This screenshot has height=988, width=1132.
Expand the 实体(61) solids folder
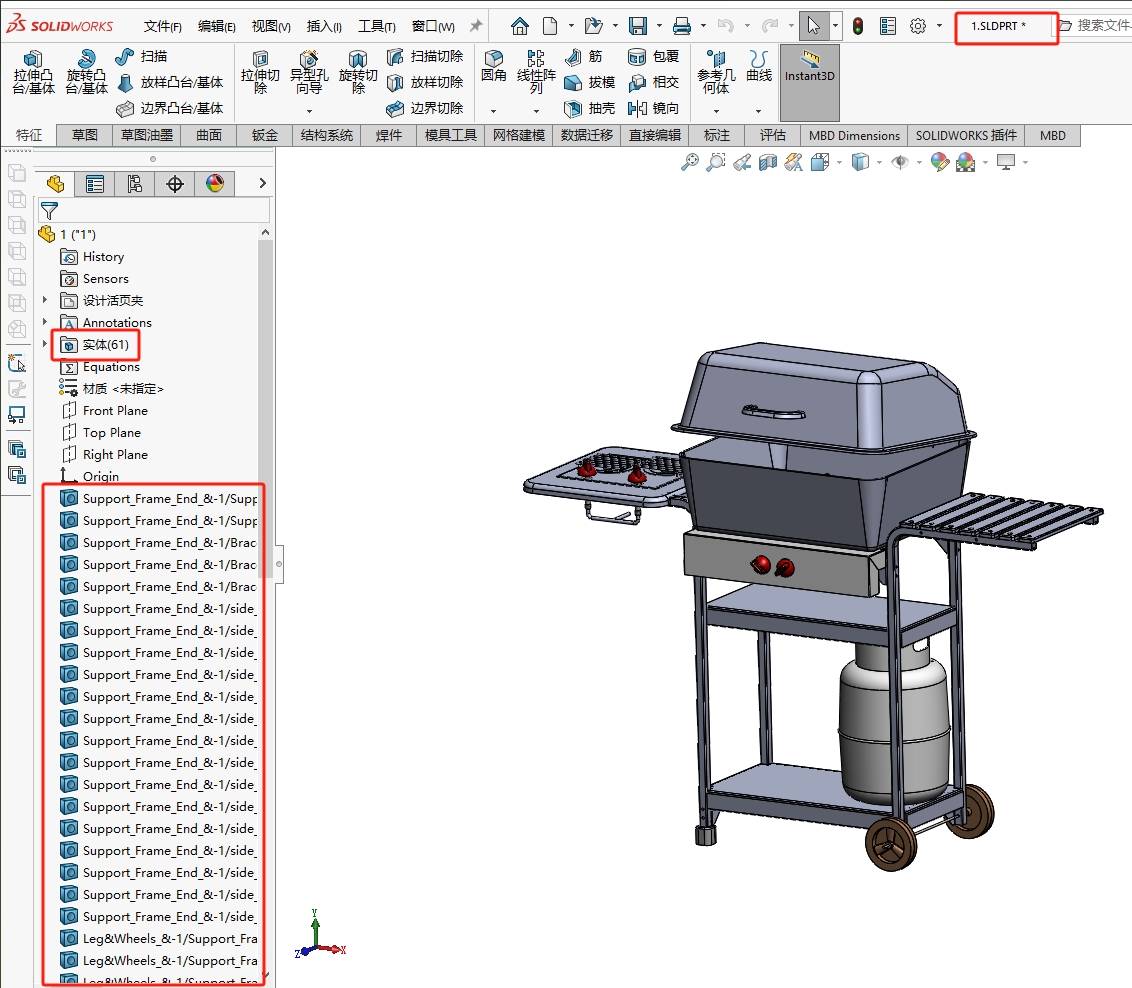(44, 344)
